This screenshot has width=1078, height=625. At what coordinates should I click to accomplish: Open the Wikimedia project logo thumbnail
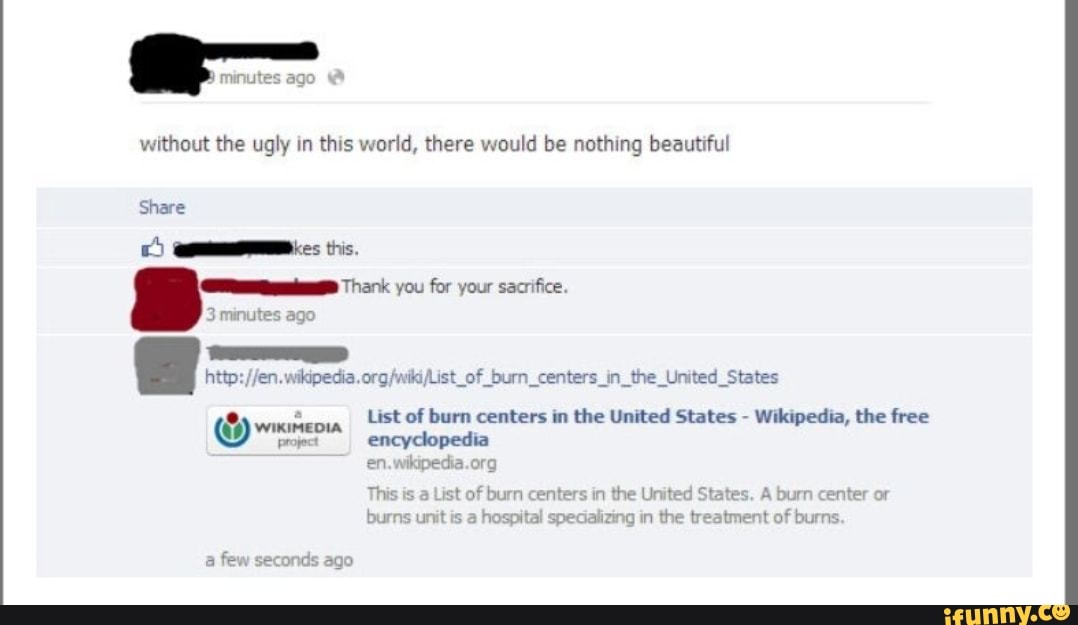coord(278,430)
